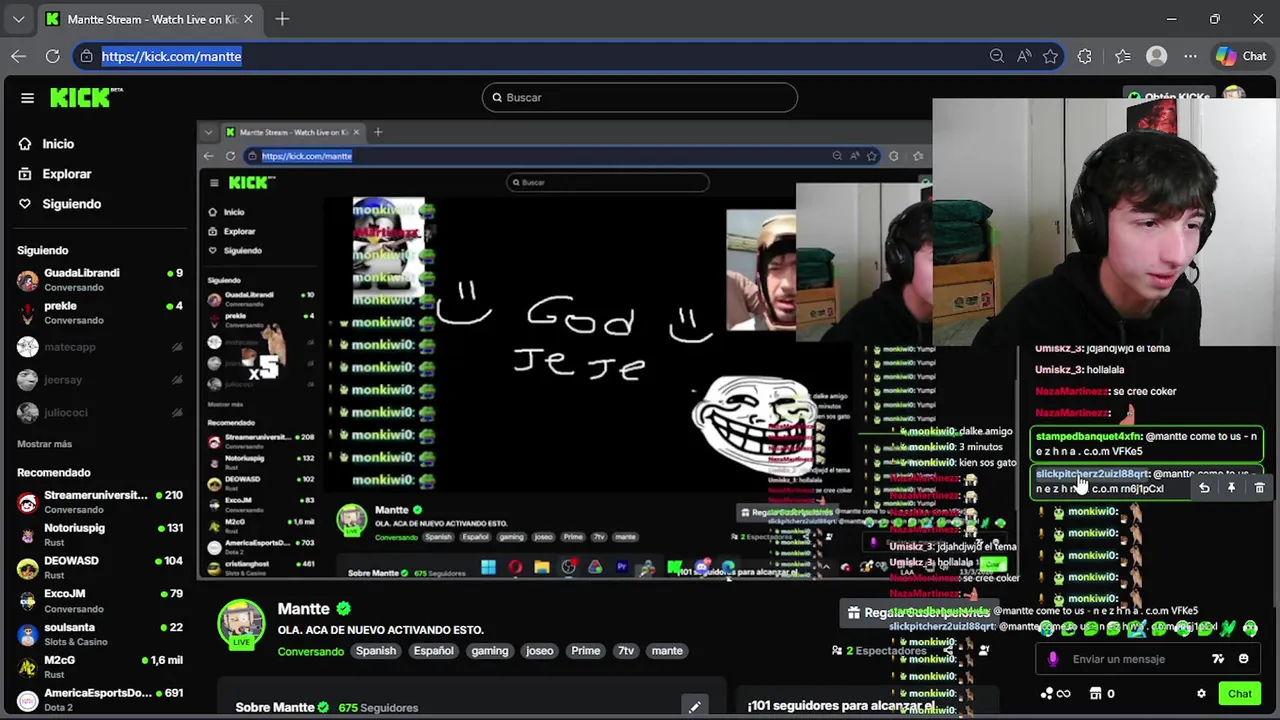Click the purple microphone icon in chat
This screenshot has width=1280, height=720.
1053,659
